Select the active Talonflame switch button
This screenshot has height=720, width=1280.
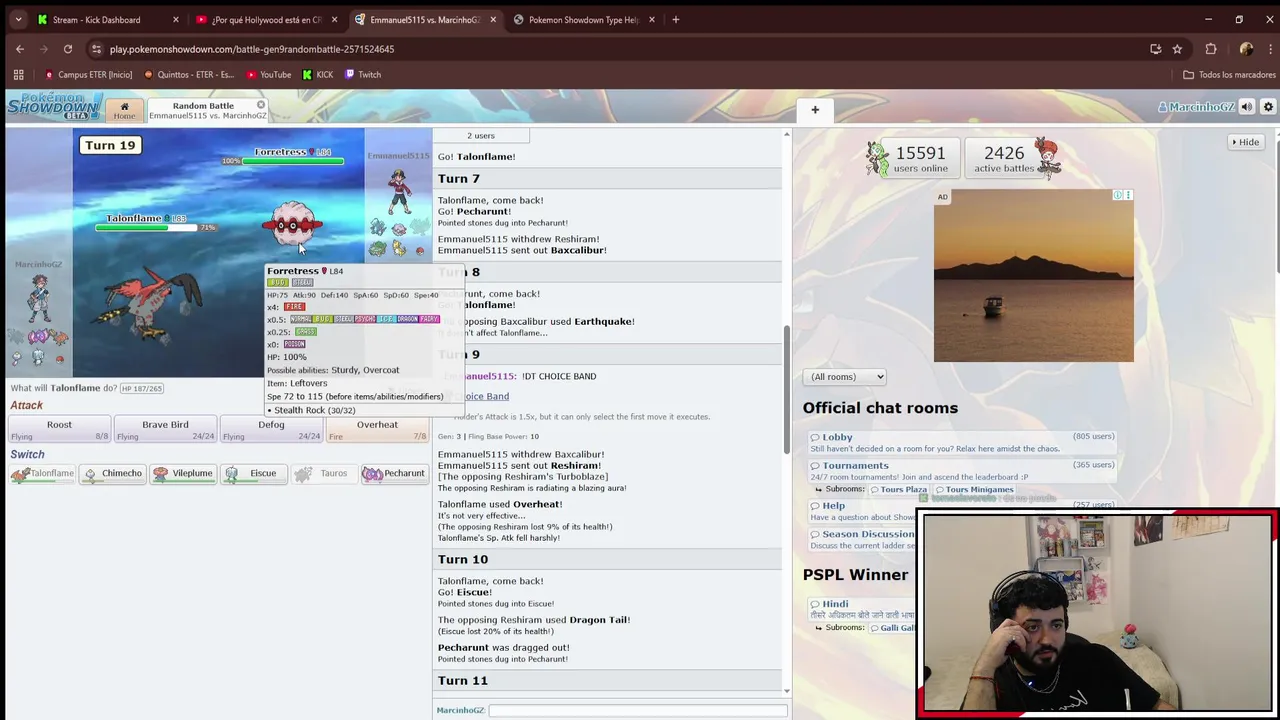pyautogui.click(x=42, y=474)
